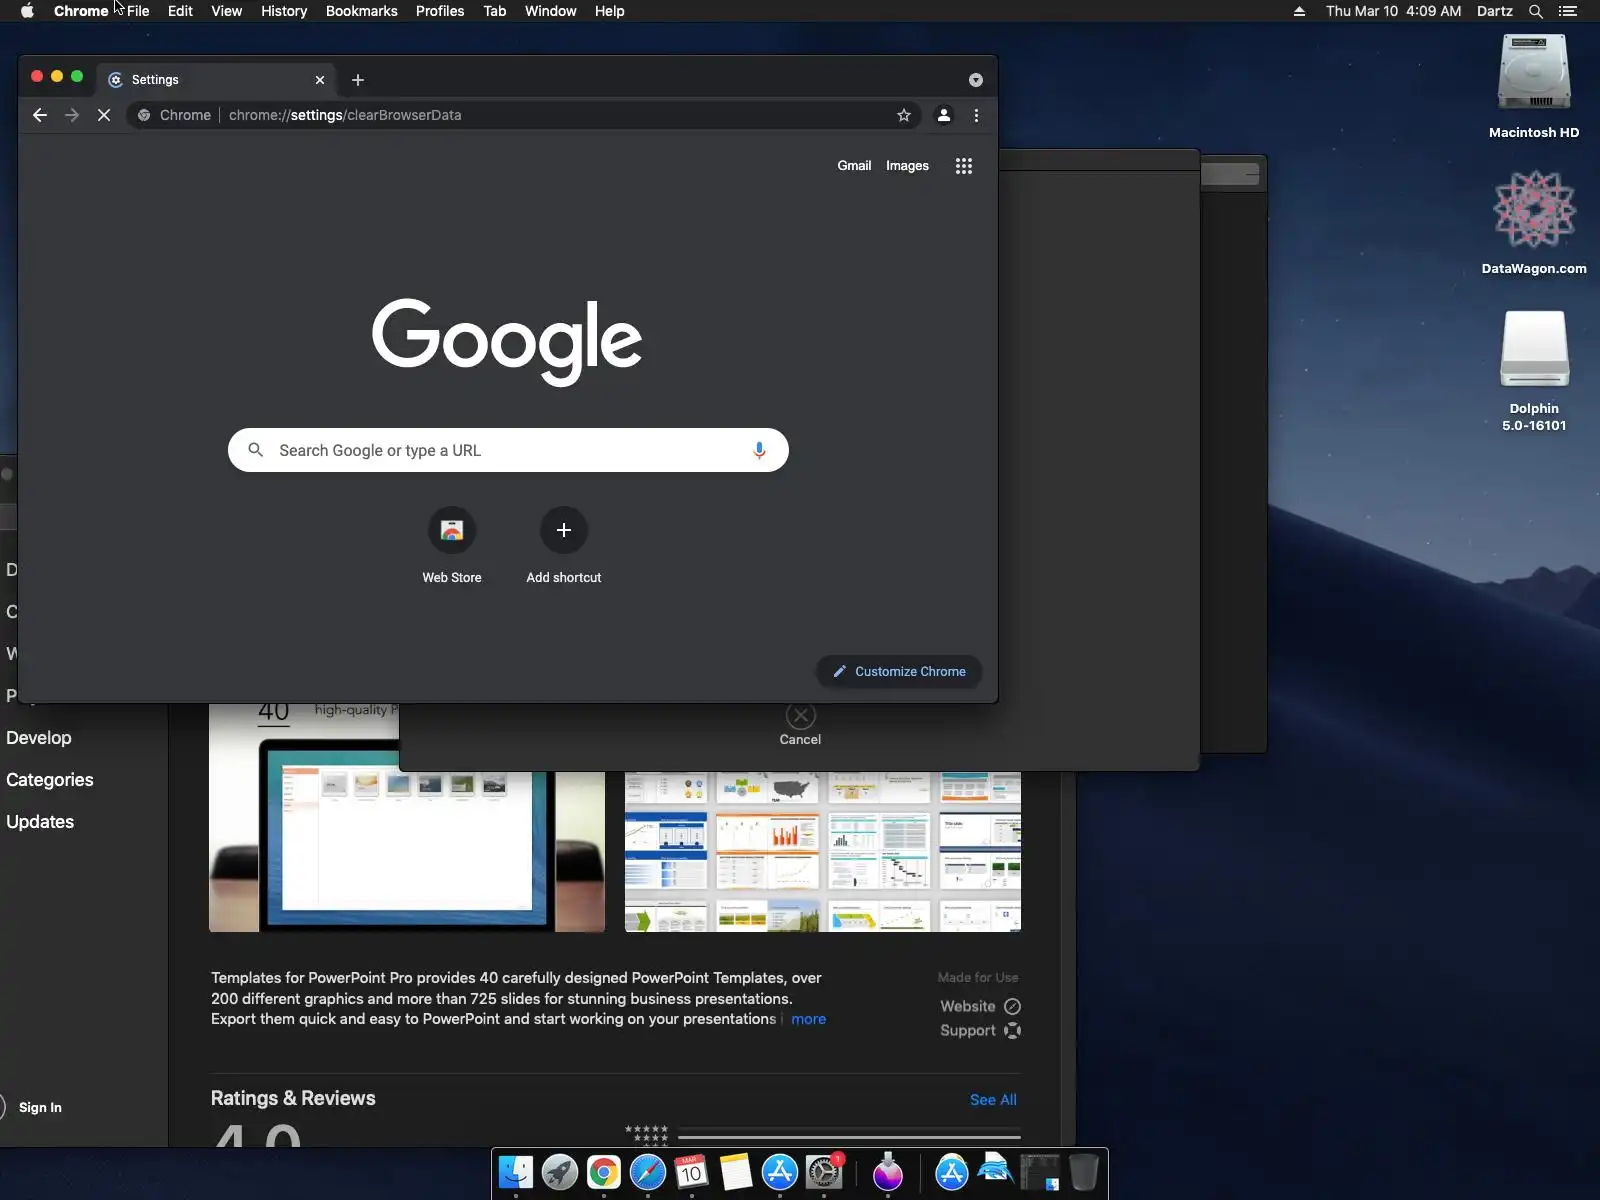Bookmark this page with the star

[904, 115]
